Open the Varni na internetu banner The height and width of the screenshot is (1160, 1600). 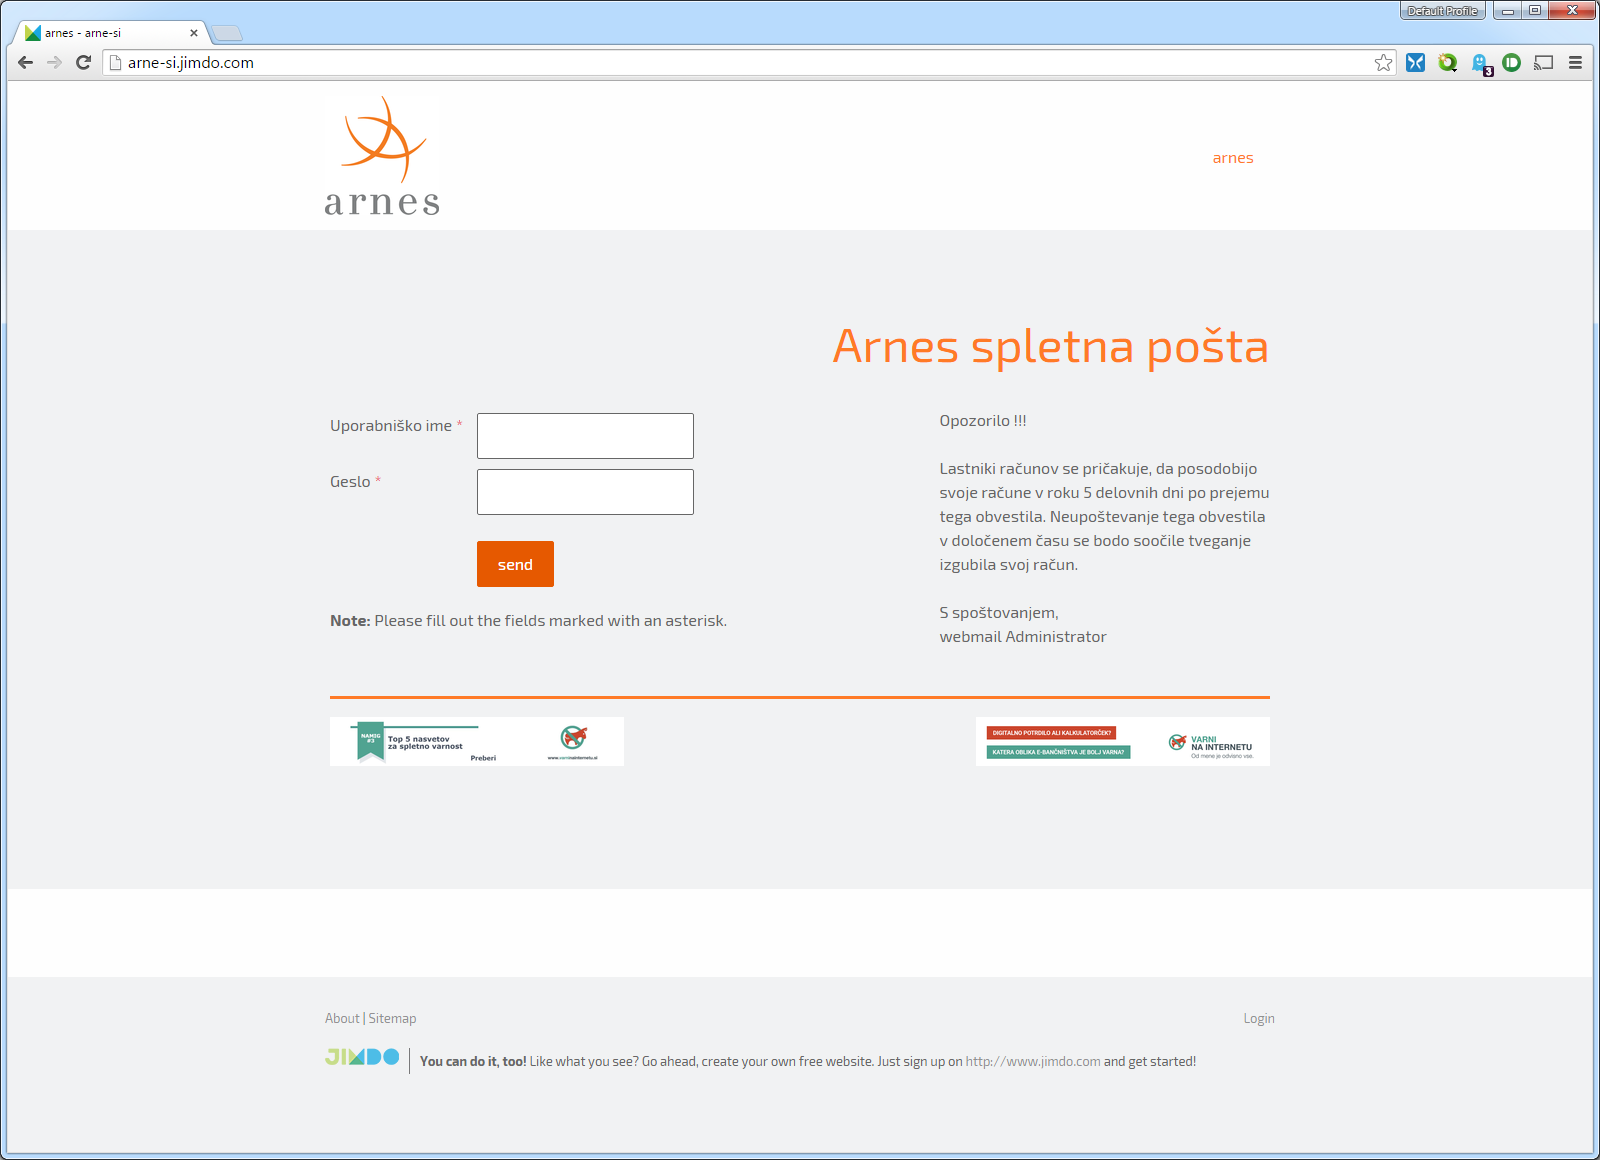click(x=1123, y=741)
